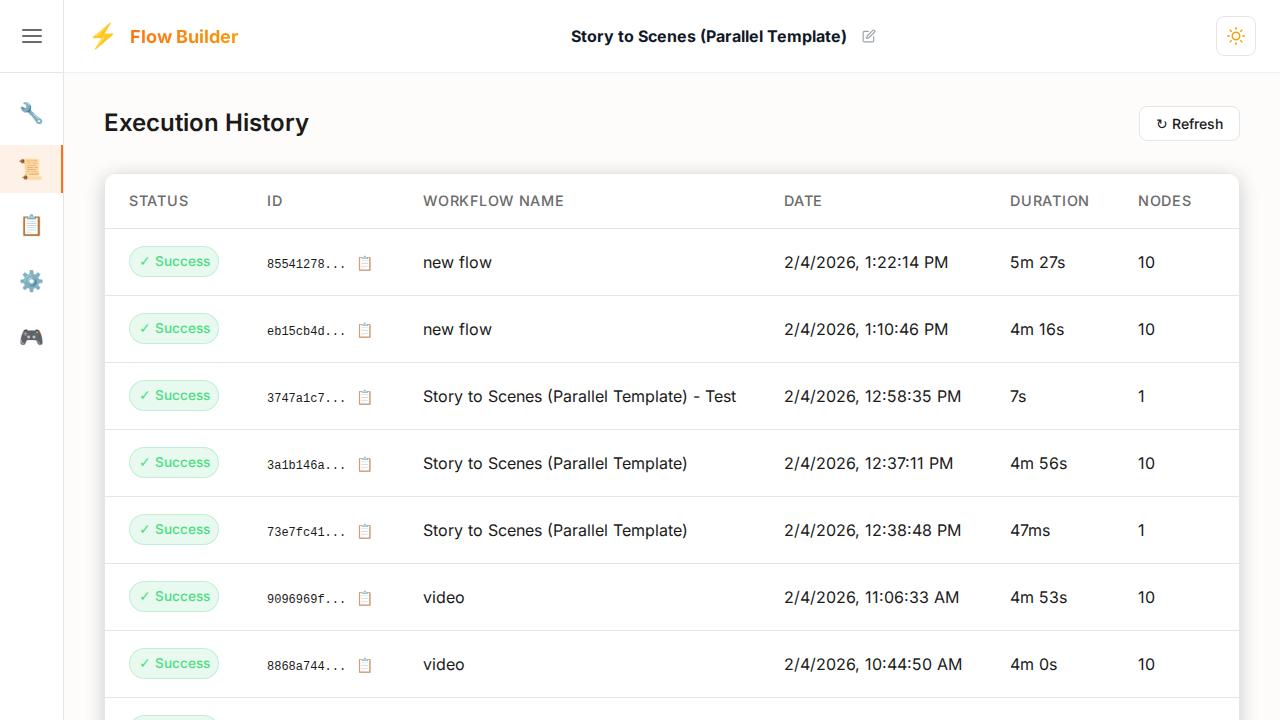Image resolution: width=1280 pixels, height=720 pixels.
Task: Edit the workflow title pencil icon
Action: click(869, 36)
